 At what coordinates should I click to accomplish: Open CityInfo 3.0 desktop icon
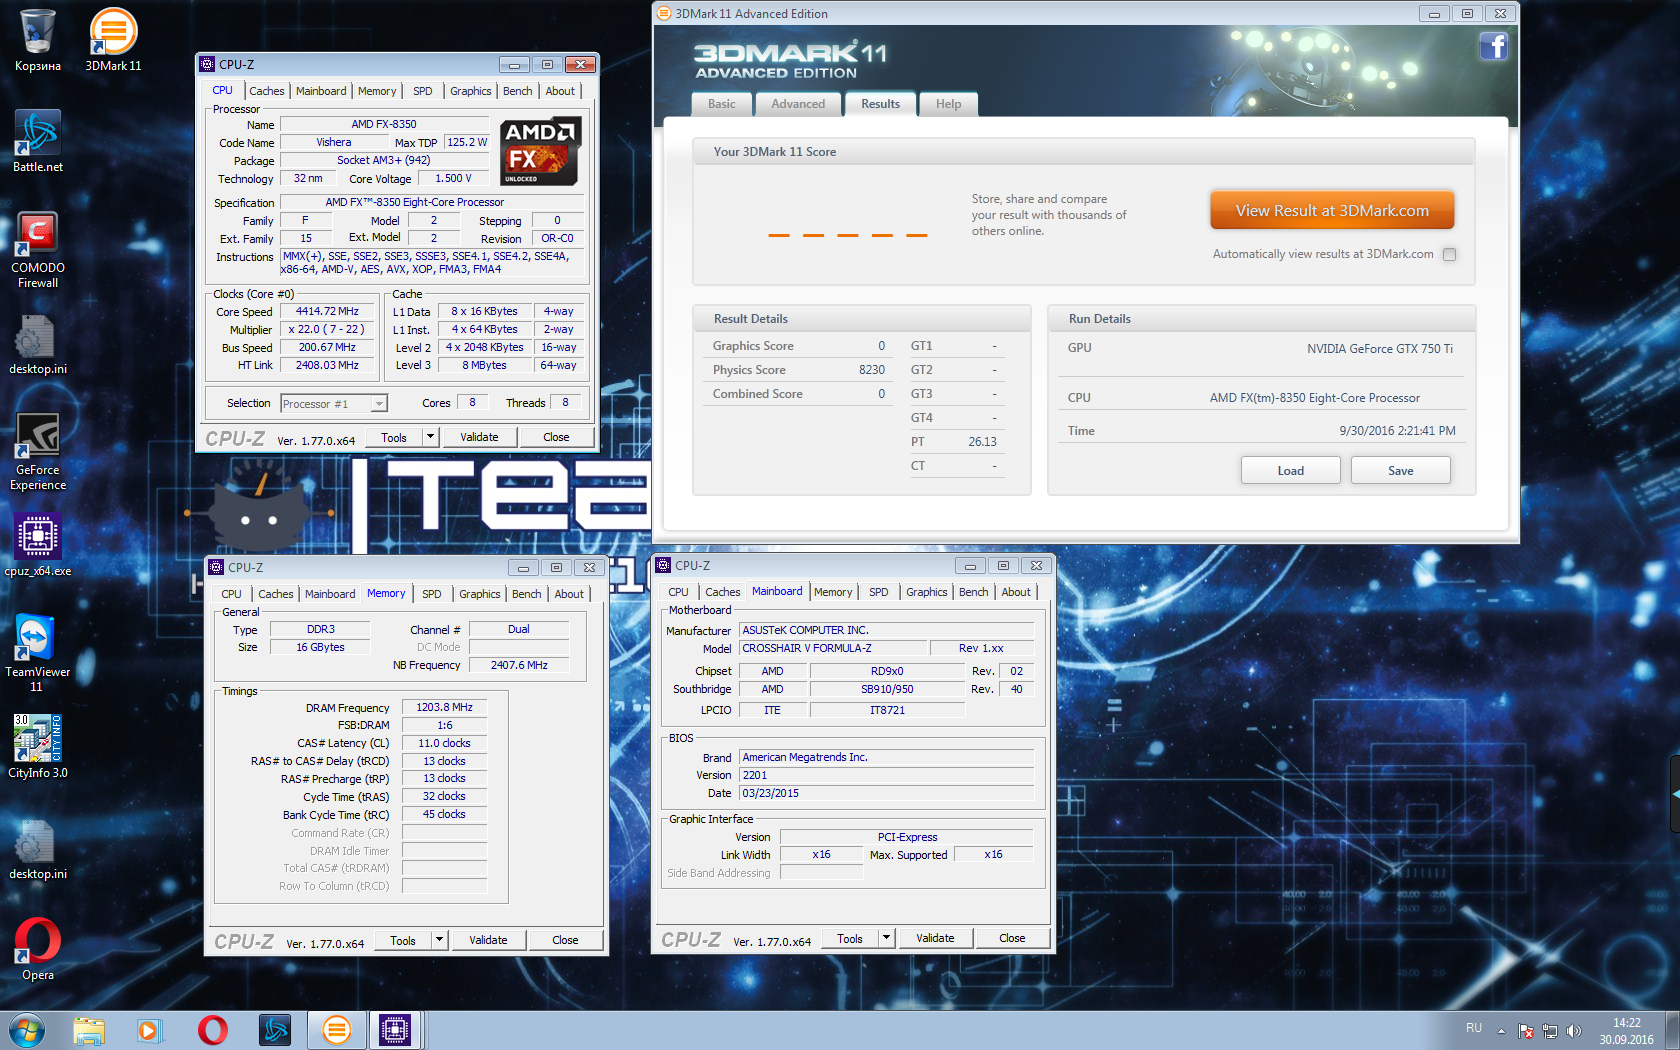tap(38, 747)
